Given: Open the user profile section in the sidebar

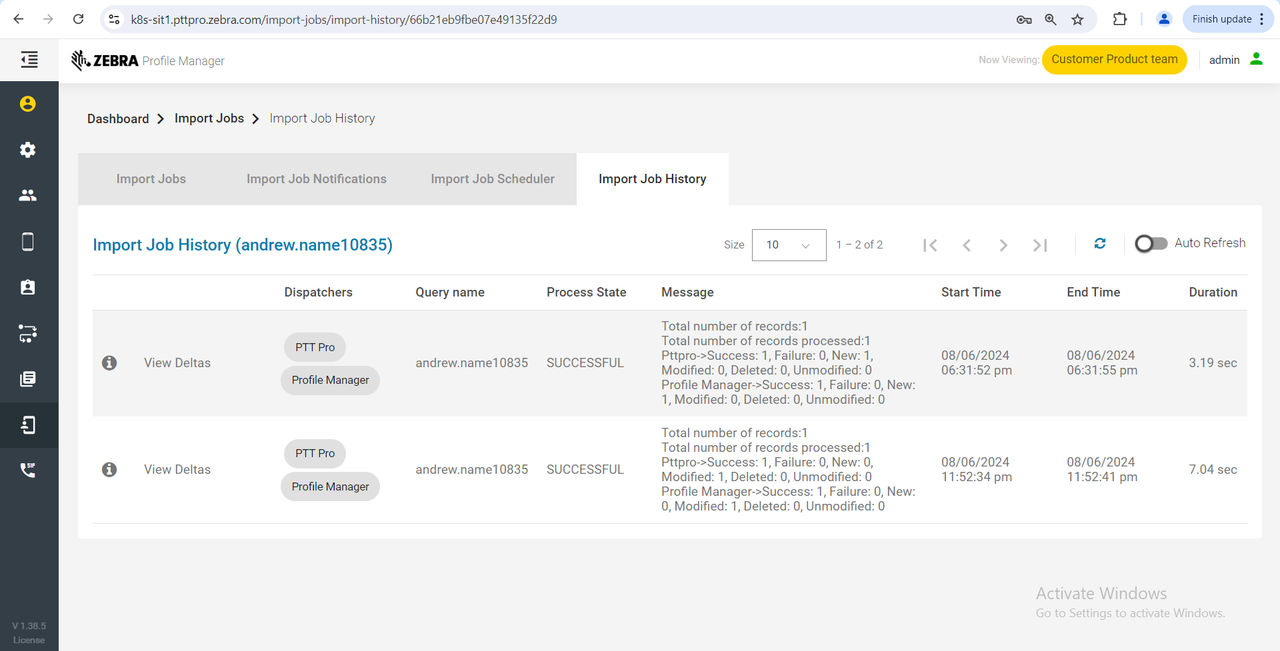Looking at the screenshot, I should (x=27, y=102).
